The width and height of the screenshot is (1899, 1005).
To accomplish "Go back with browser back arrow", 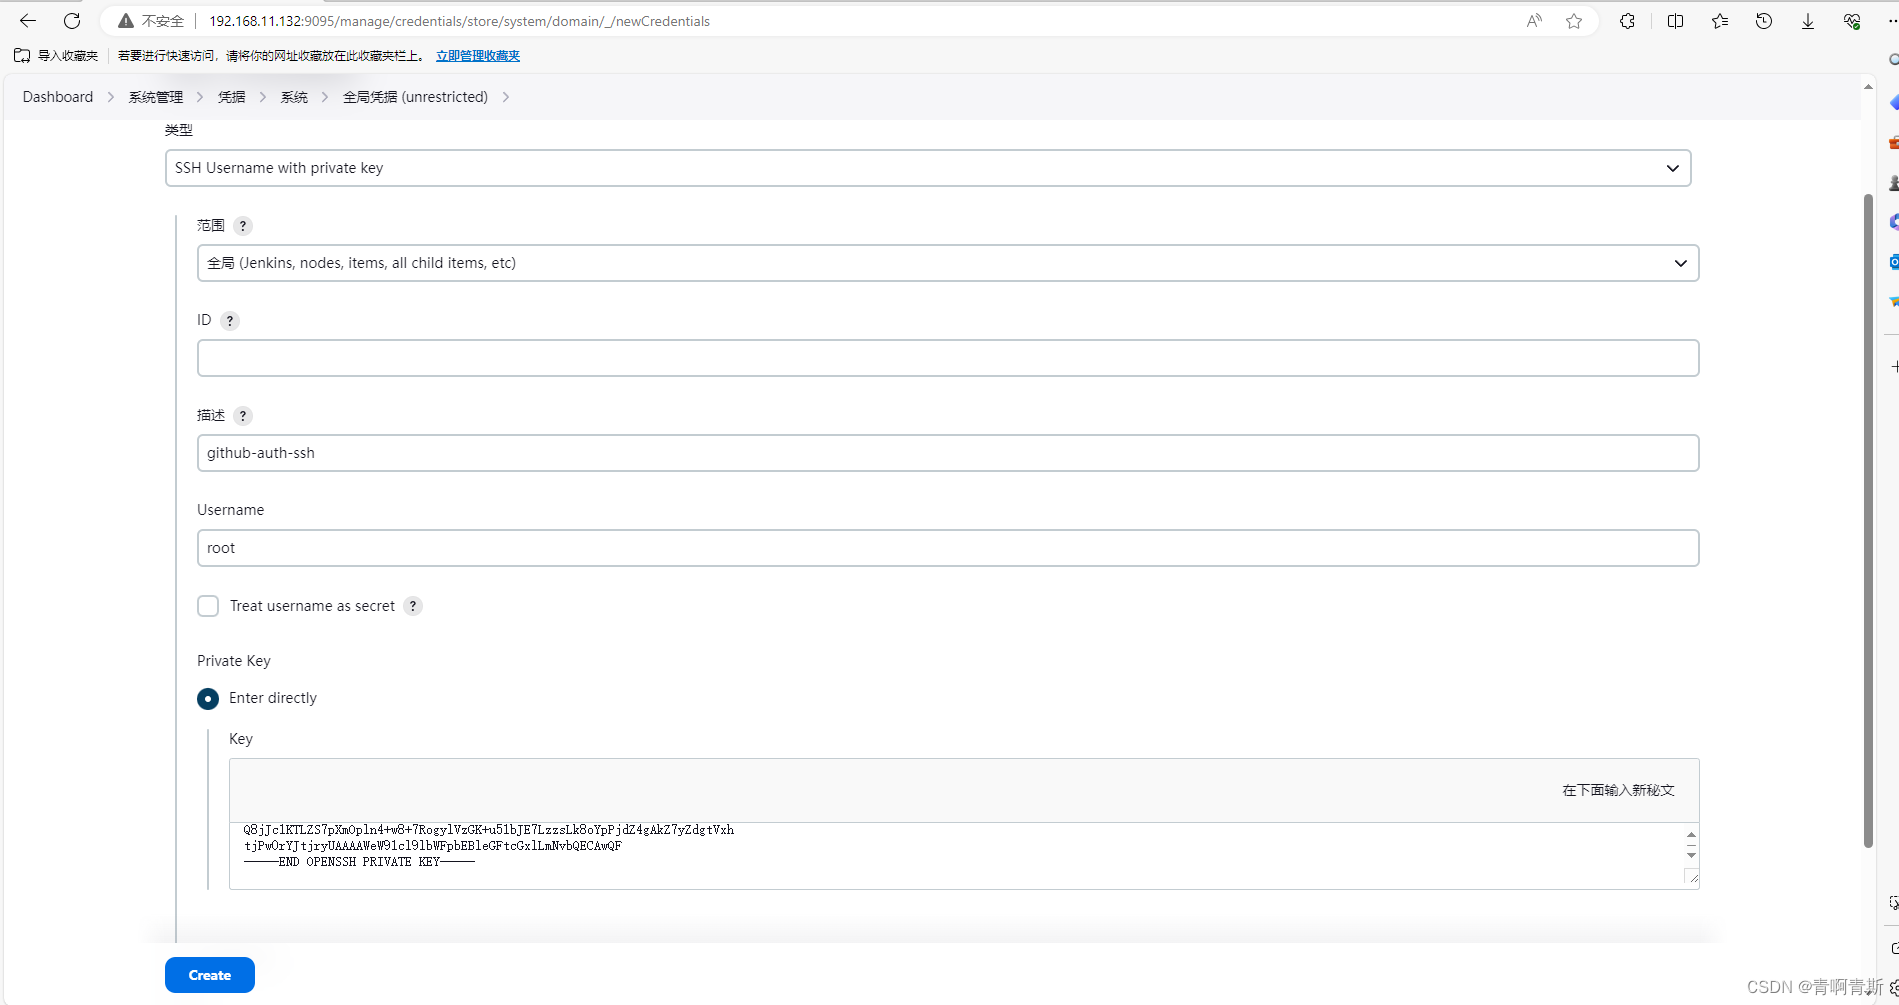I will tap(28, 21).
